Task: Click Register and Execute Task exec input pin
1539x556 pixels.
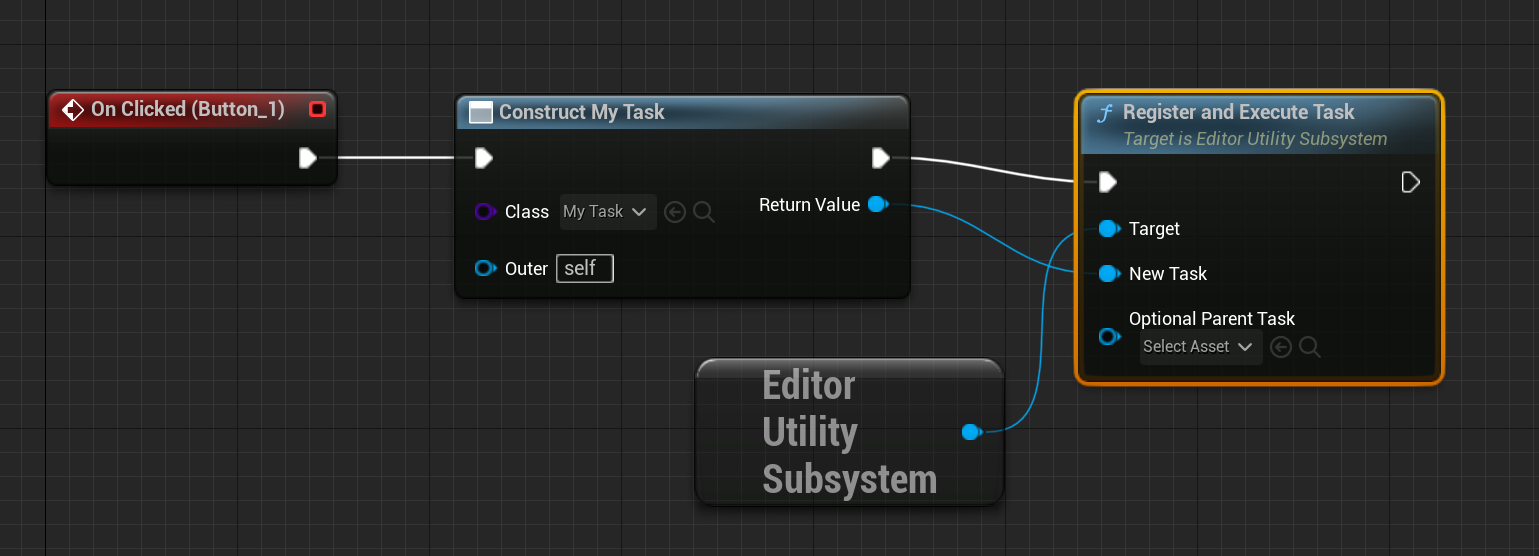Action: pos(1108,182)
